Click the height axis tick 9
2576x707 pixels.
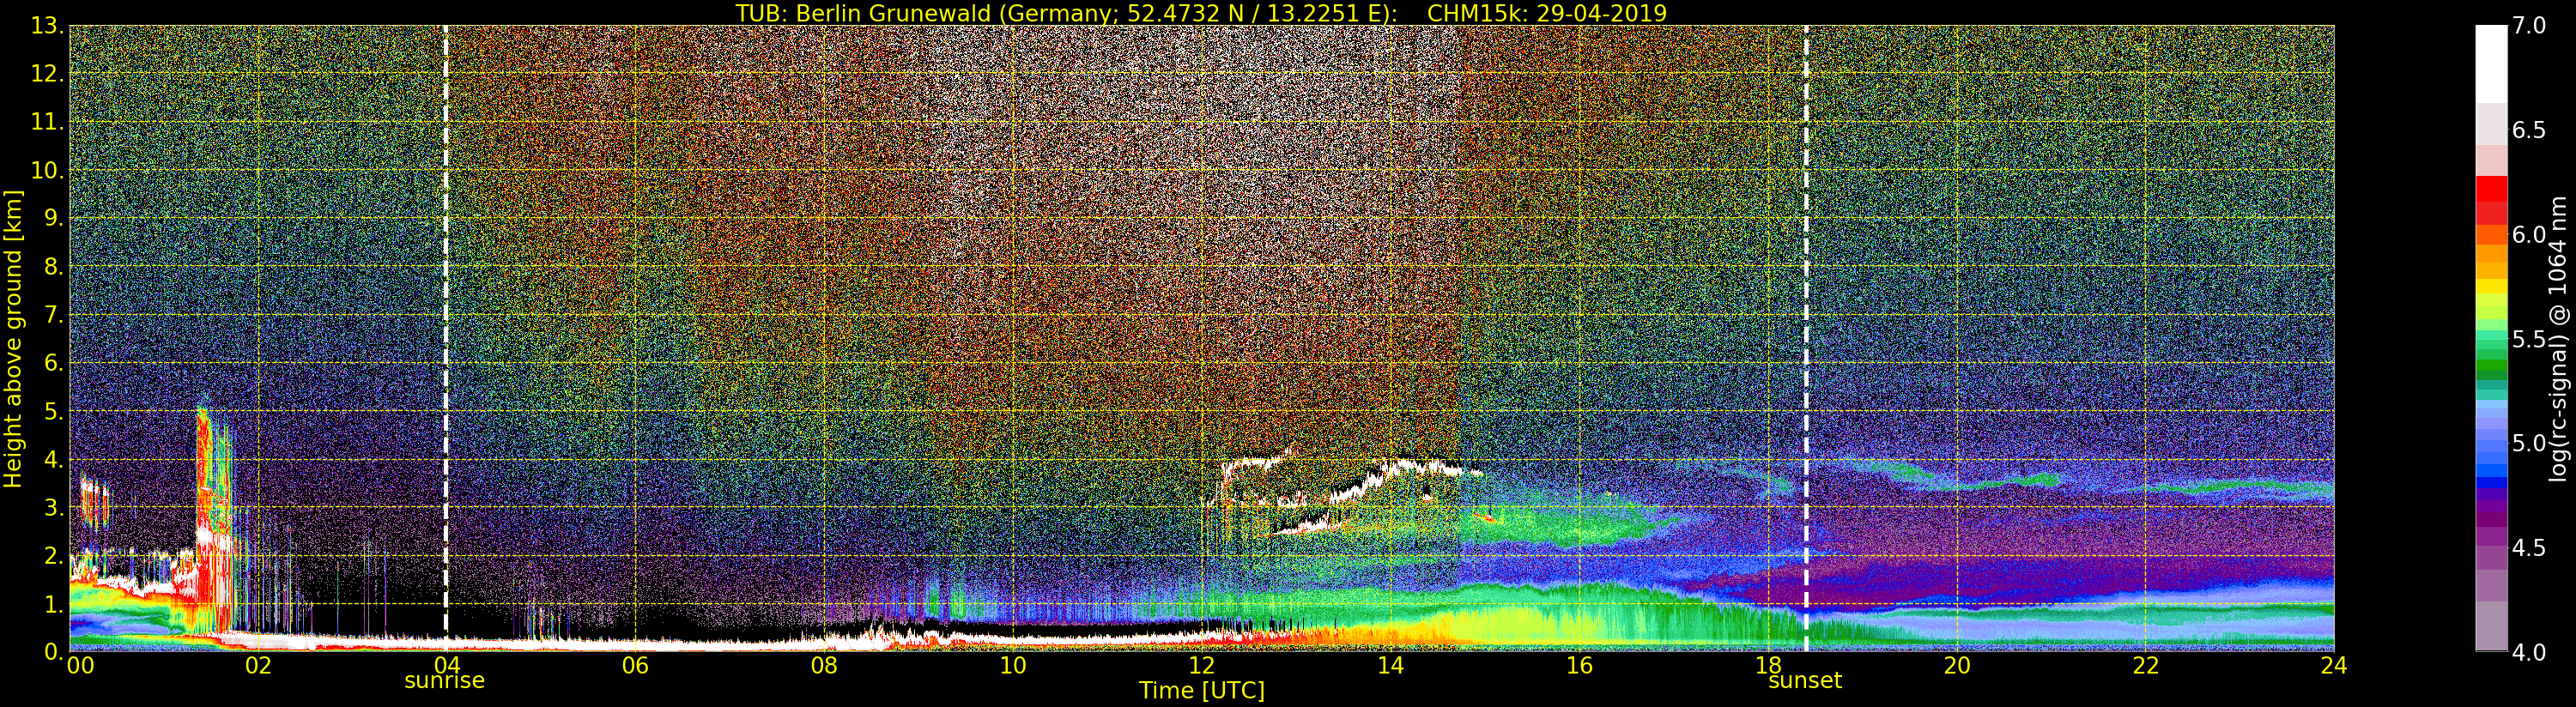tap(54, 218)
